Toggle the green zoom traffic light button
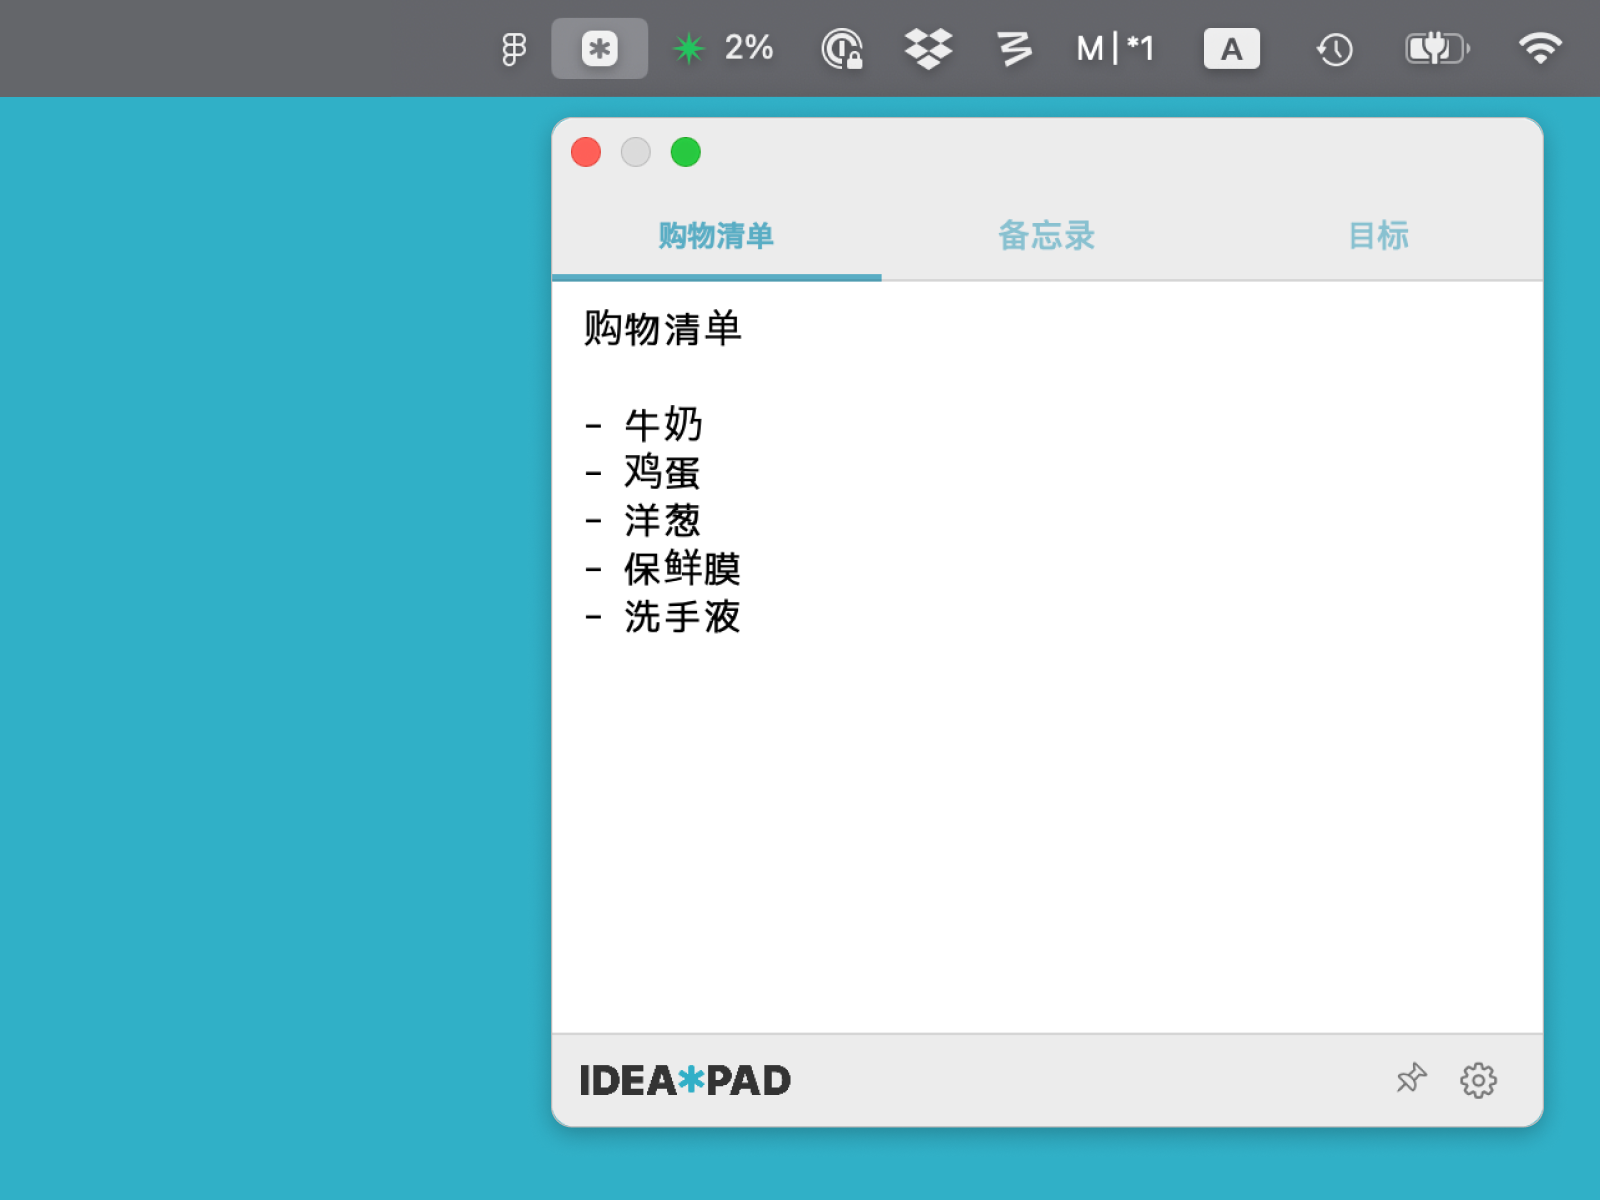Viewport: 1600px width, 1200px height. (686, 152)
